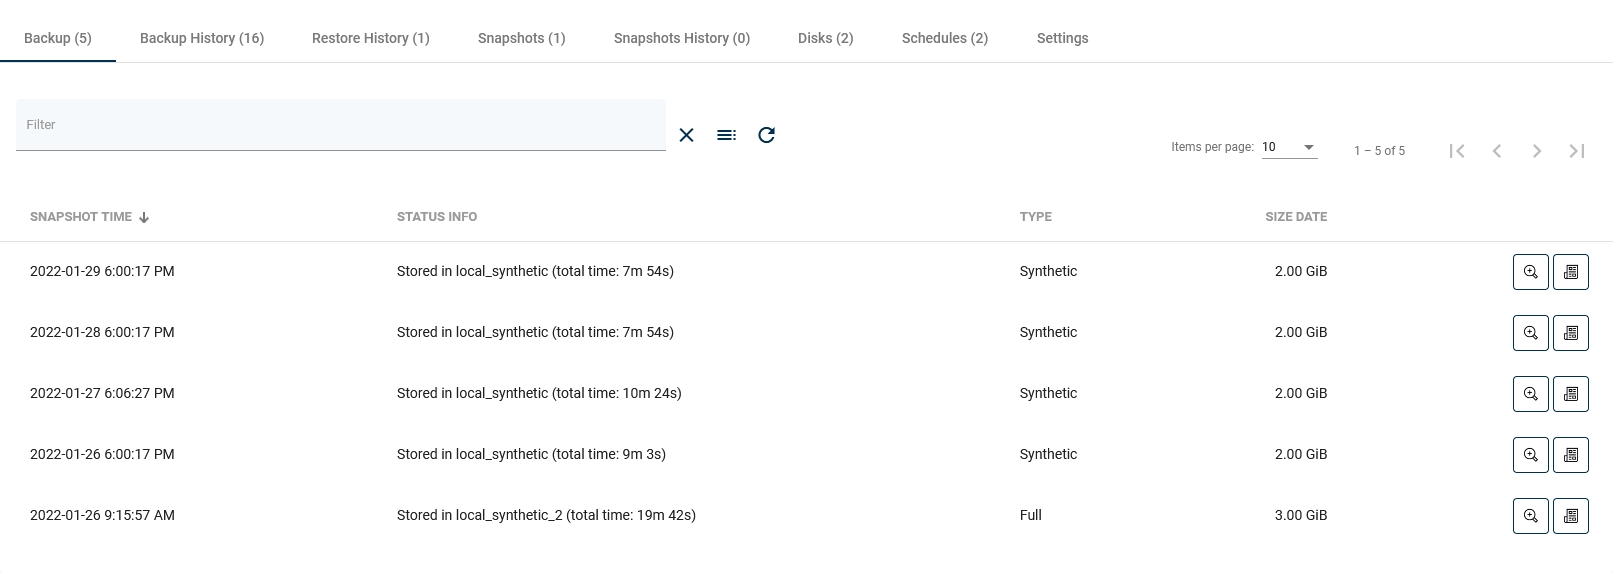
Task: Expand the Items per page dropdown
Action: tap(1289, 147)
